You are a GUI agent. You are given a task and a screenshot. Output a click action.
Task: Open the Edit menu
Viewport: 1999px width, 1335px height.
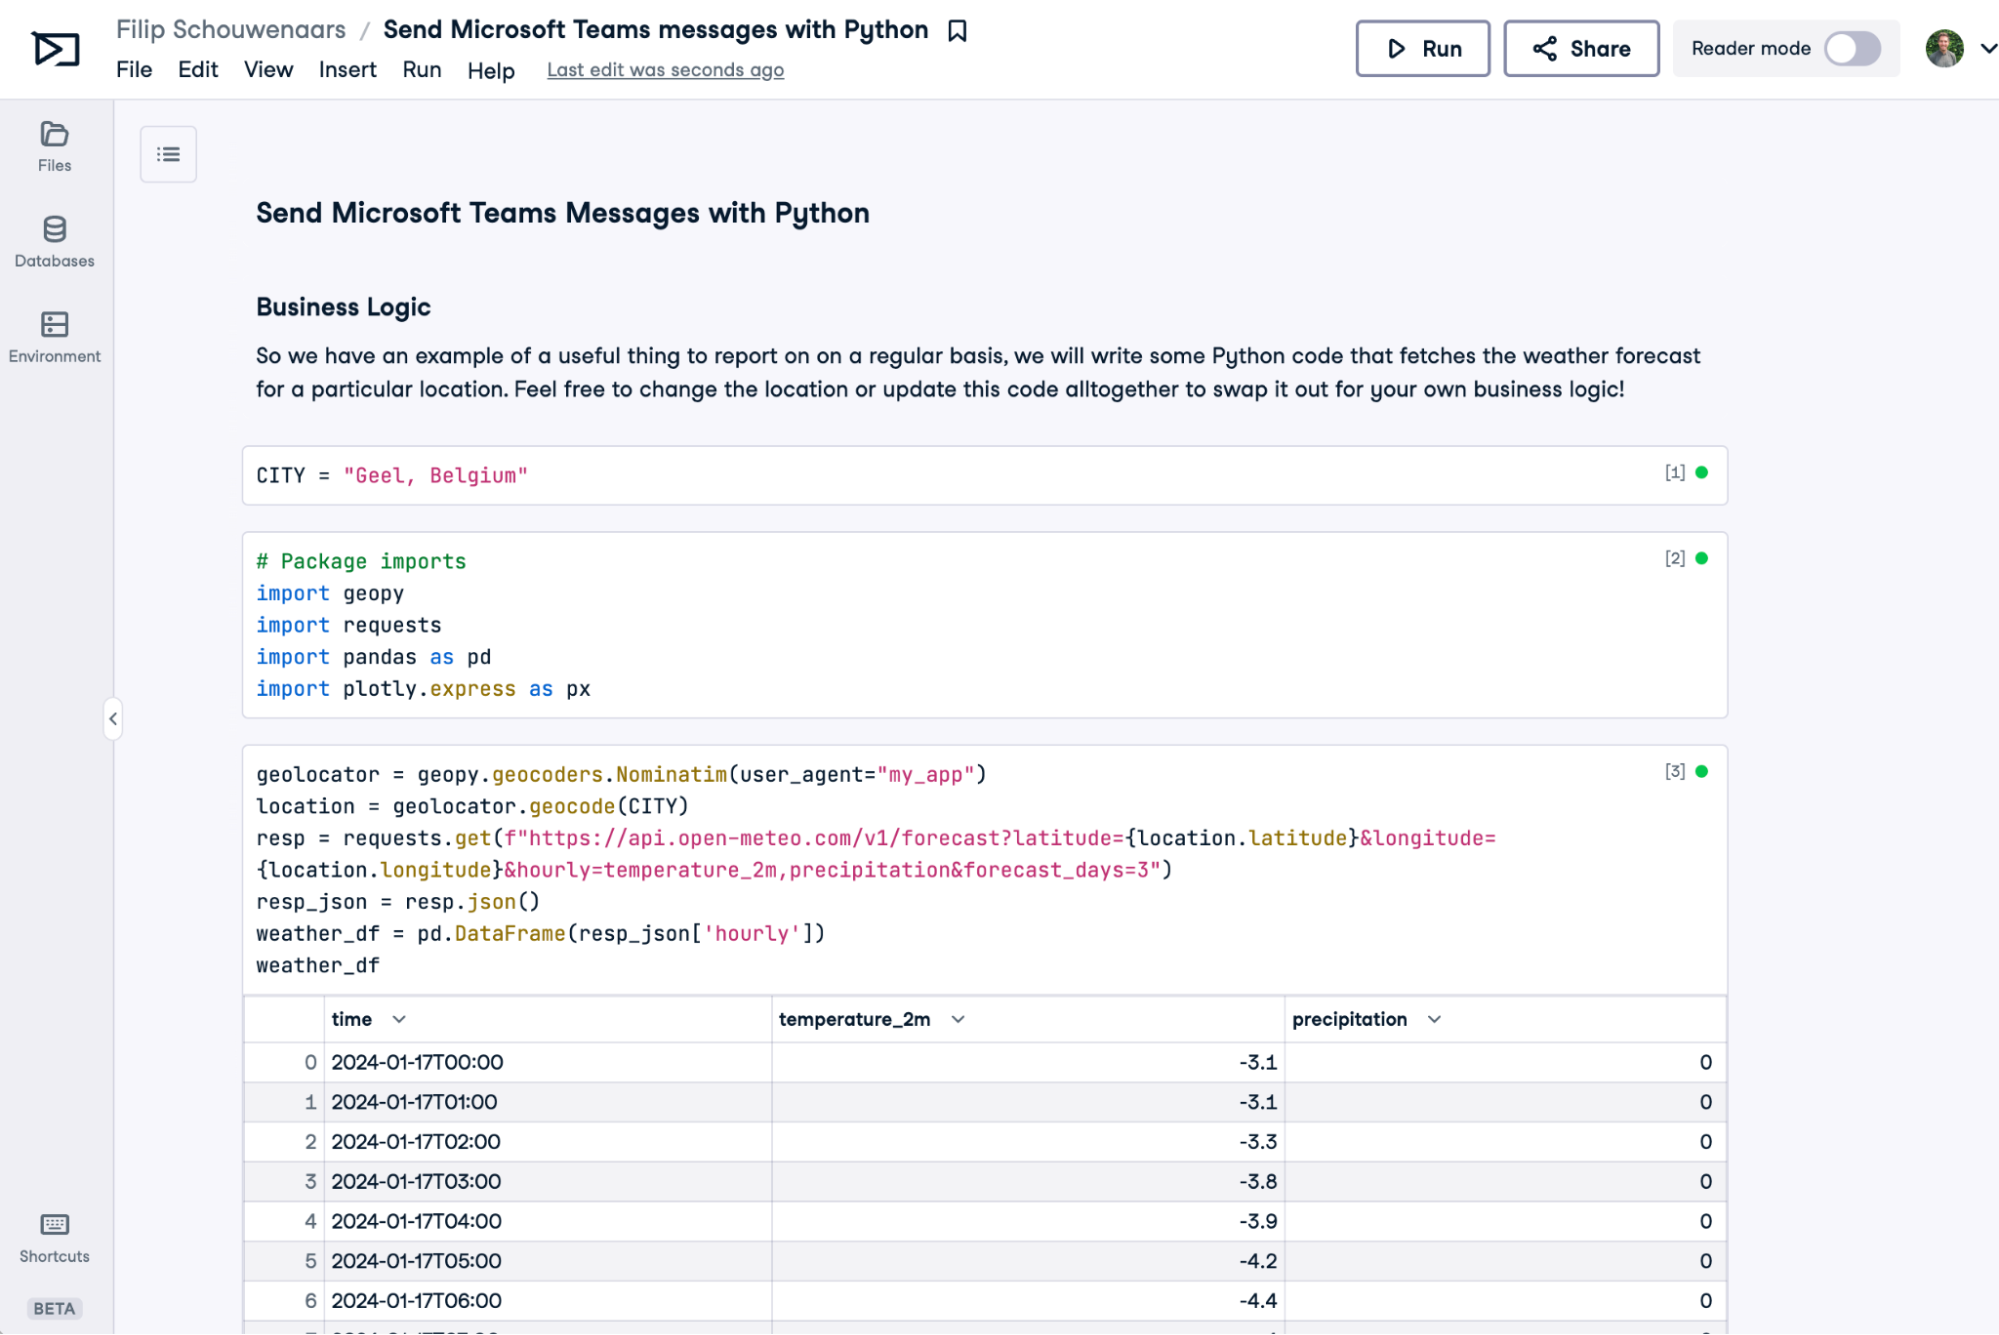pyautogui.click(x=198, y=70)
